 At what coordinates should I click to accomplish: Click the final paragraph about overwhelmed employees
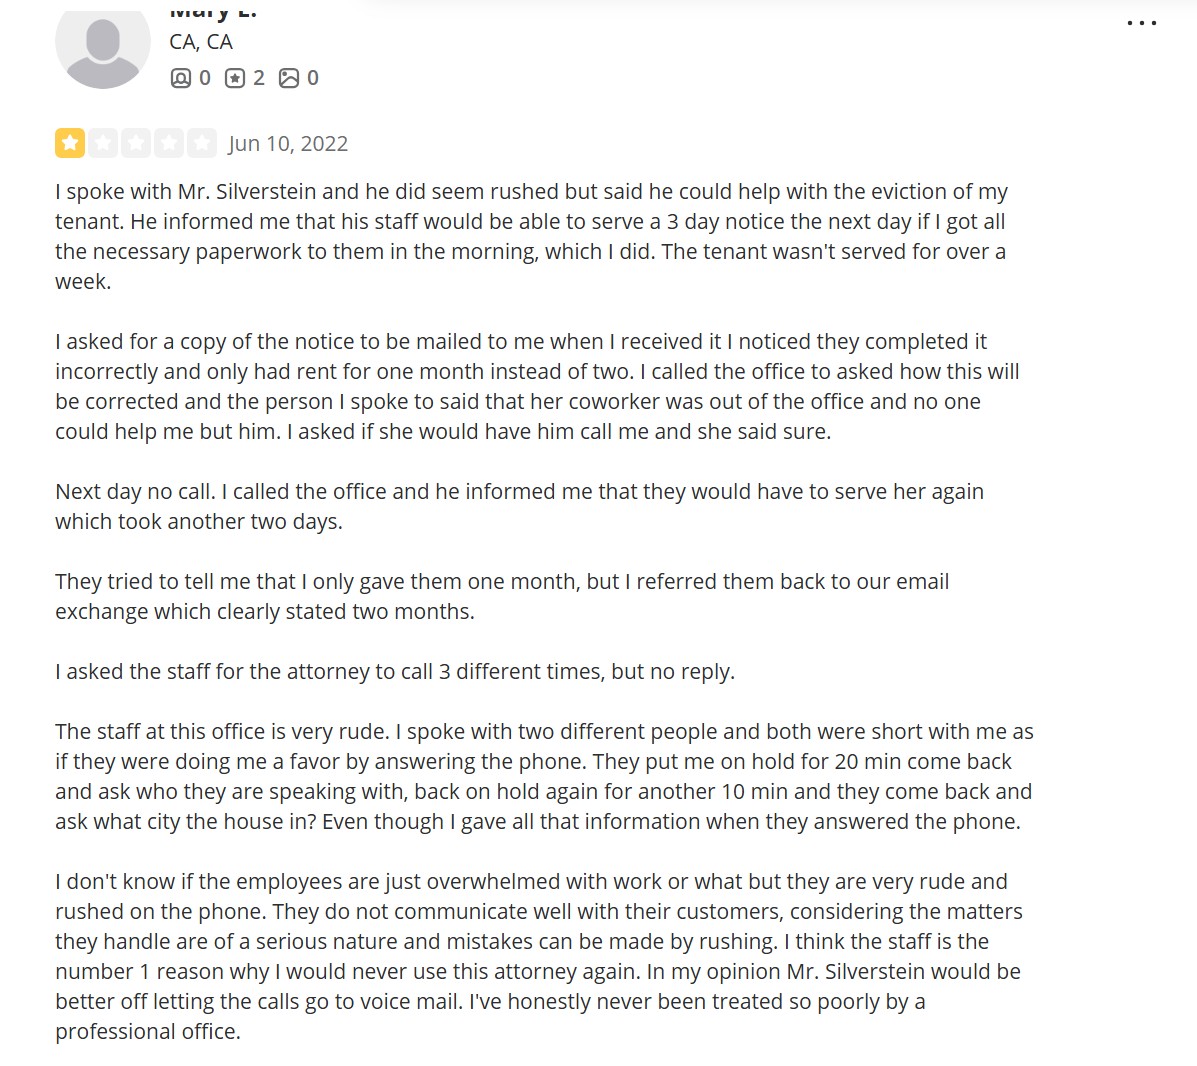point(538,956)
